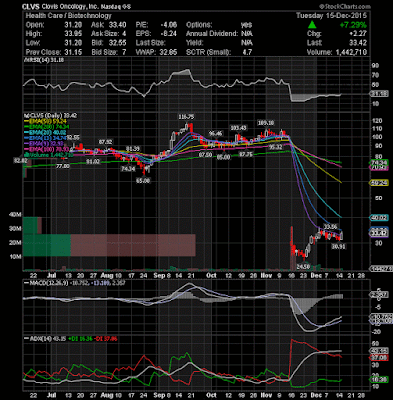Click the 2.357 MACD histogram value tag

tap(379, 295)
